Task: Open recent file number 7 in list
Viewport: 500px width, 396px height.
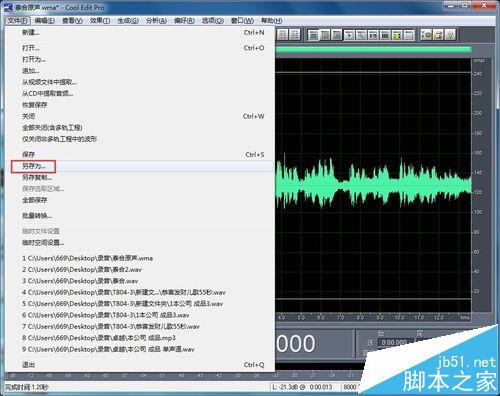Action: (140, 327)
